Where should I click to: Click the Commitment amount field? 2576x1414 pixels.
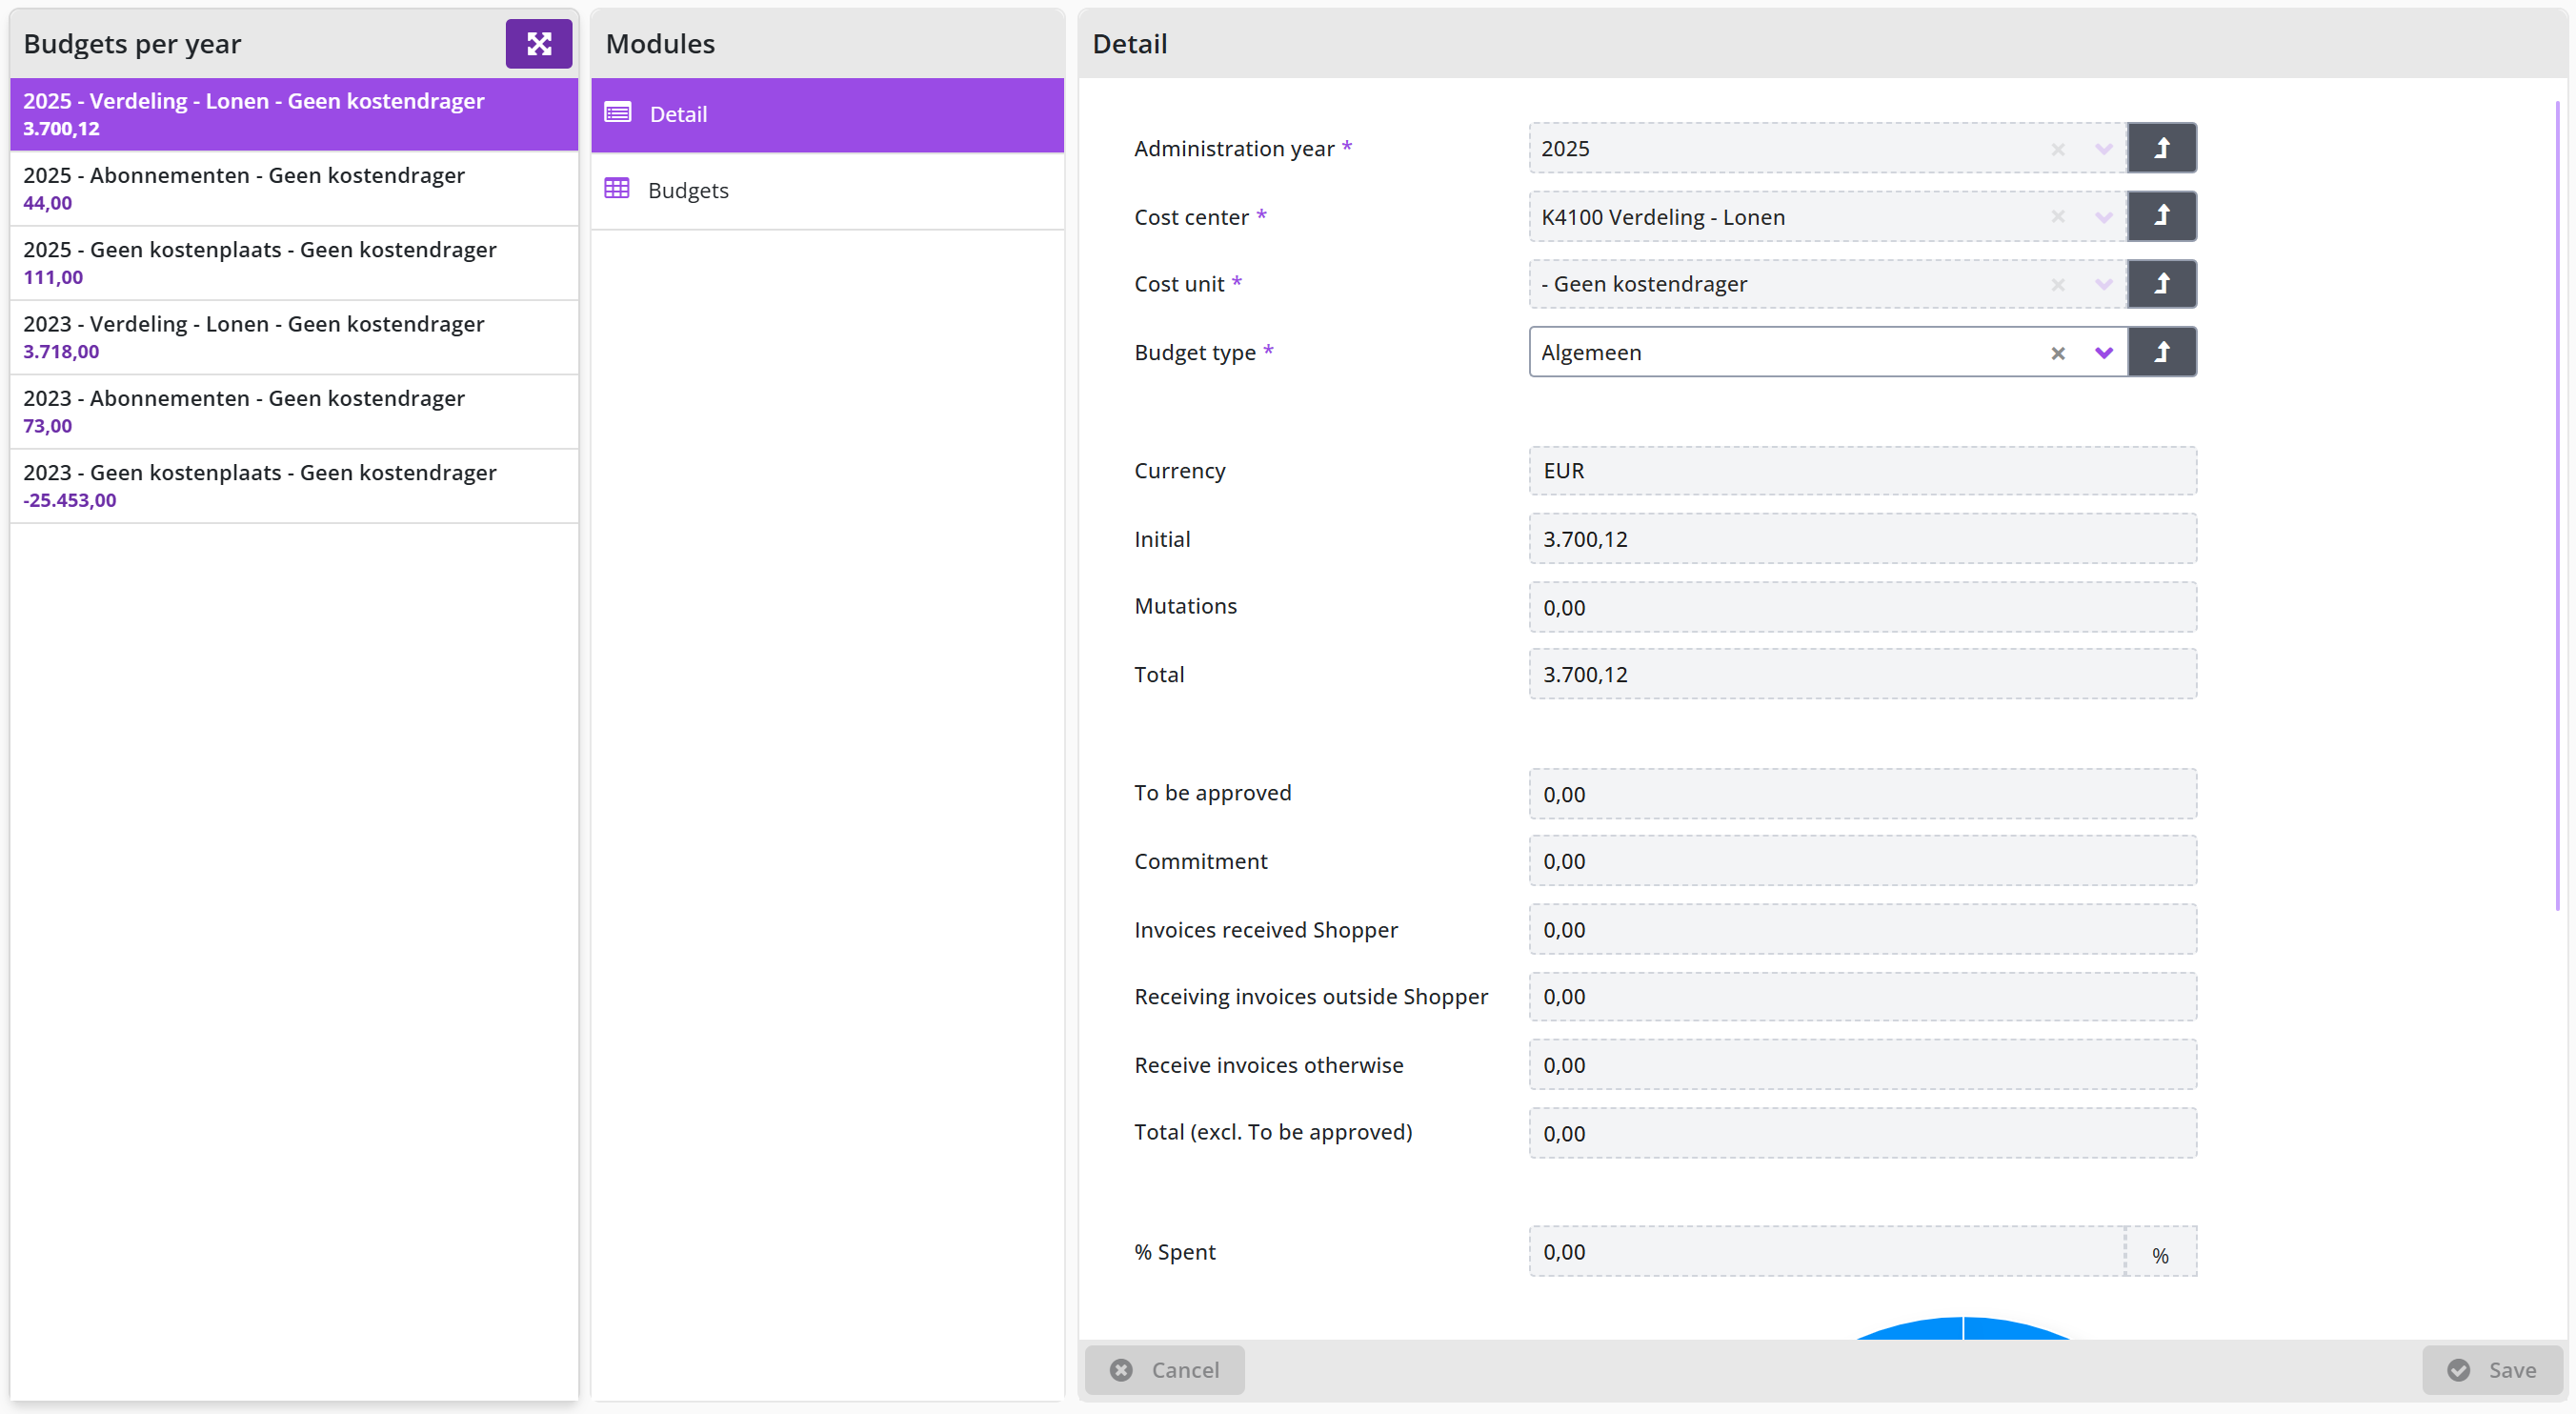coord(1862,861)
